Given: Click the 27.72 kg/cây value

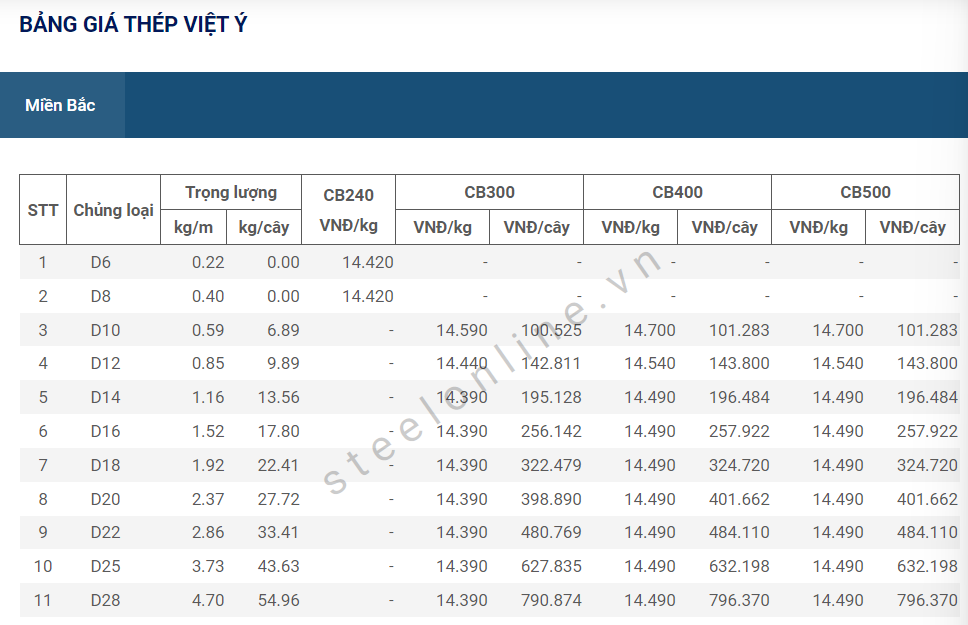Looking at the screenshot, I should [x=279, y=499].
